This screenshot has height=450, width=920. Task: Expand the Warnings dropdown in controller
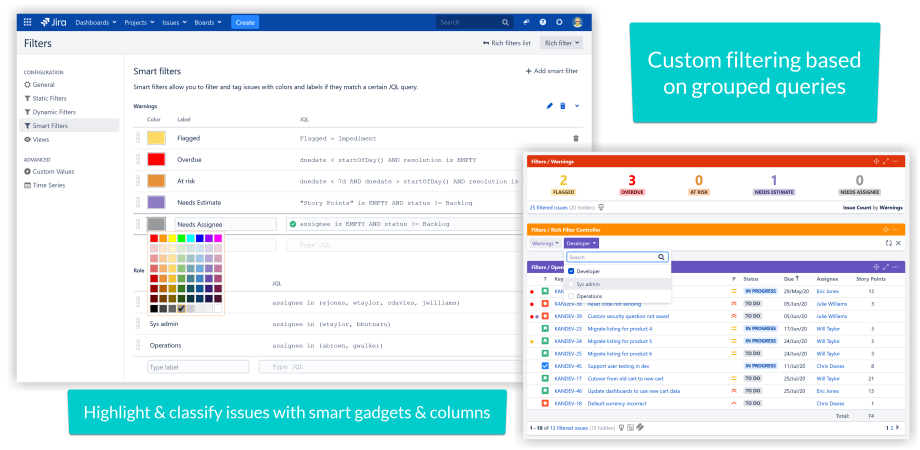coord(545,243)
